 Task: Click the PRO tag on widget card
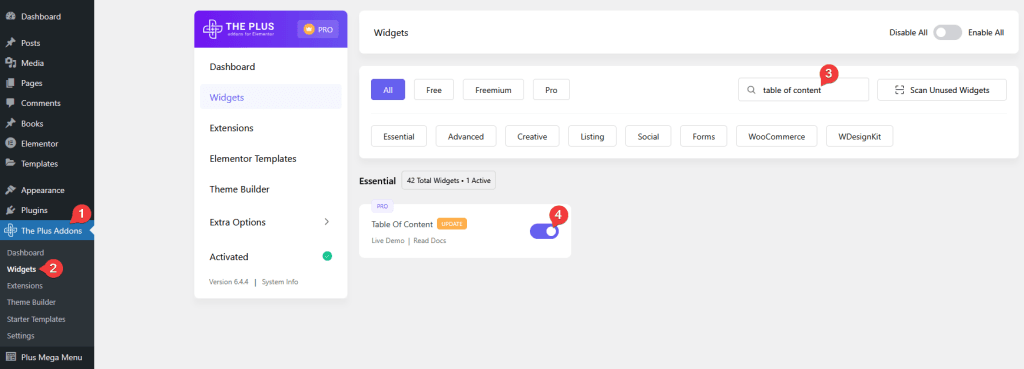pos(382,206)
